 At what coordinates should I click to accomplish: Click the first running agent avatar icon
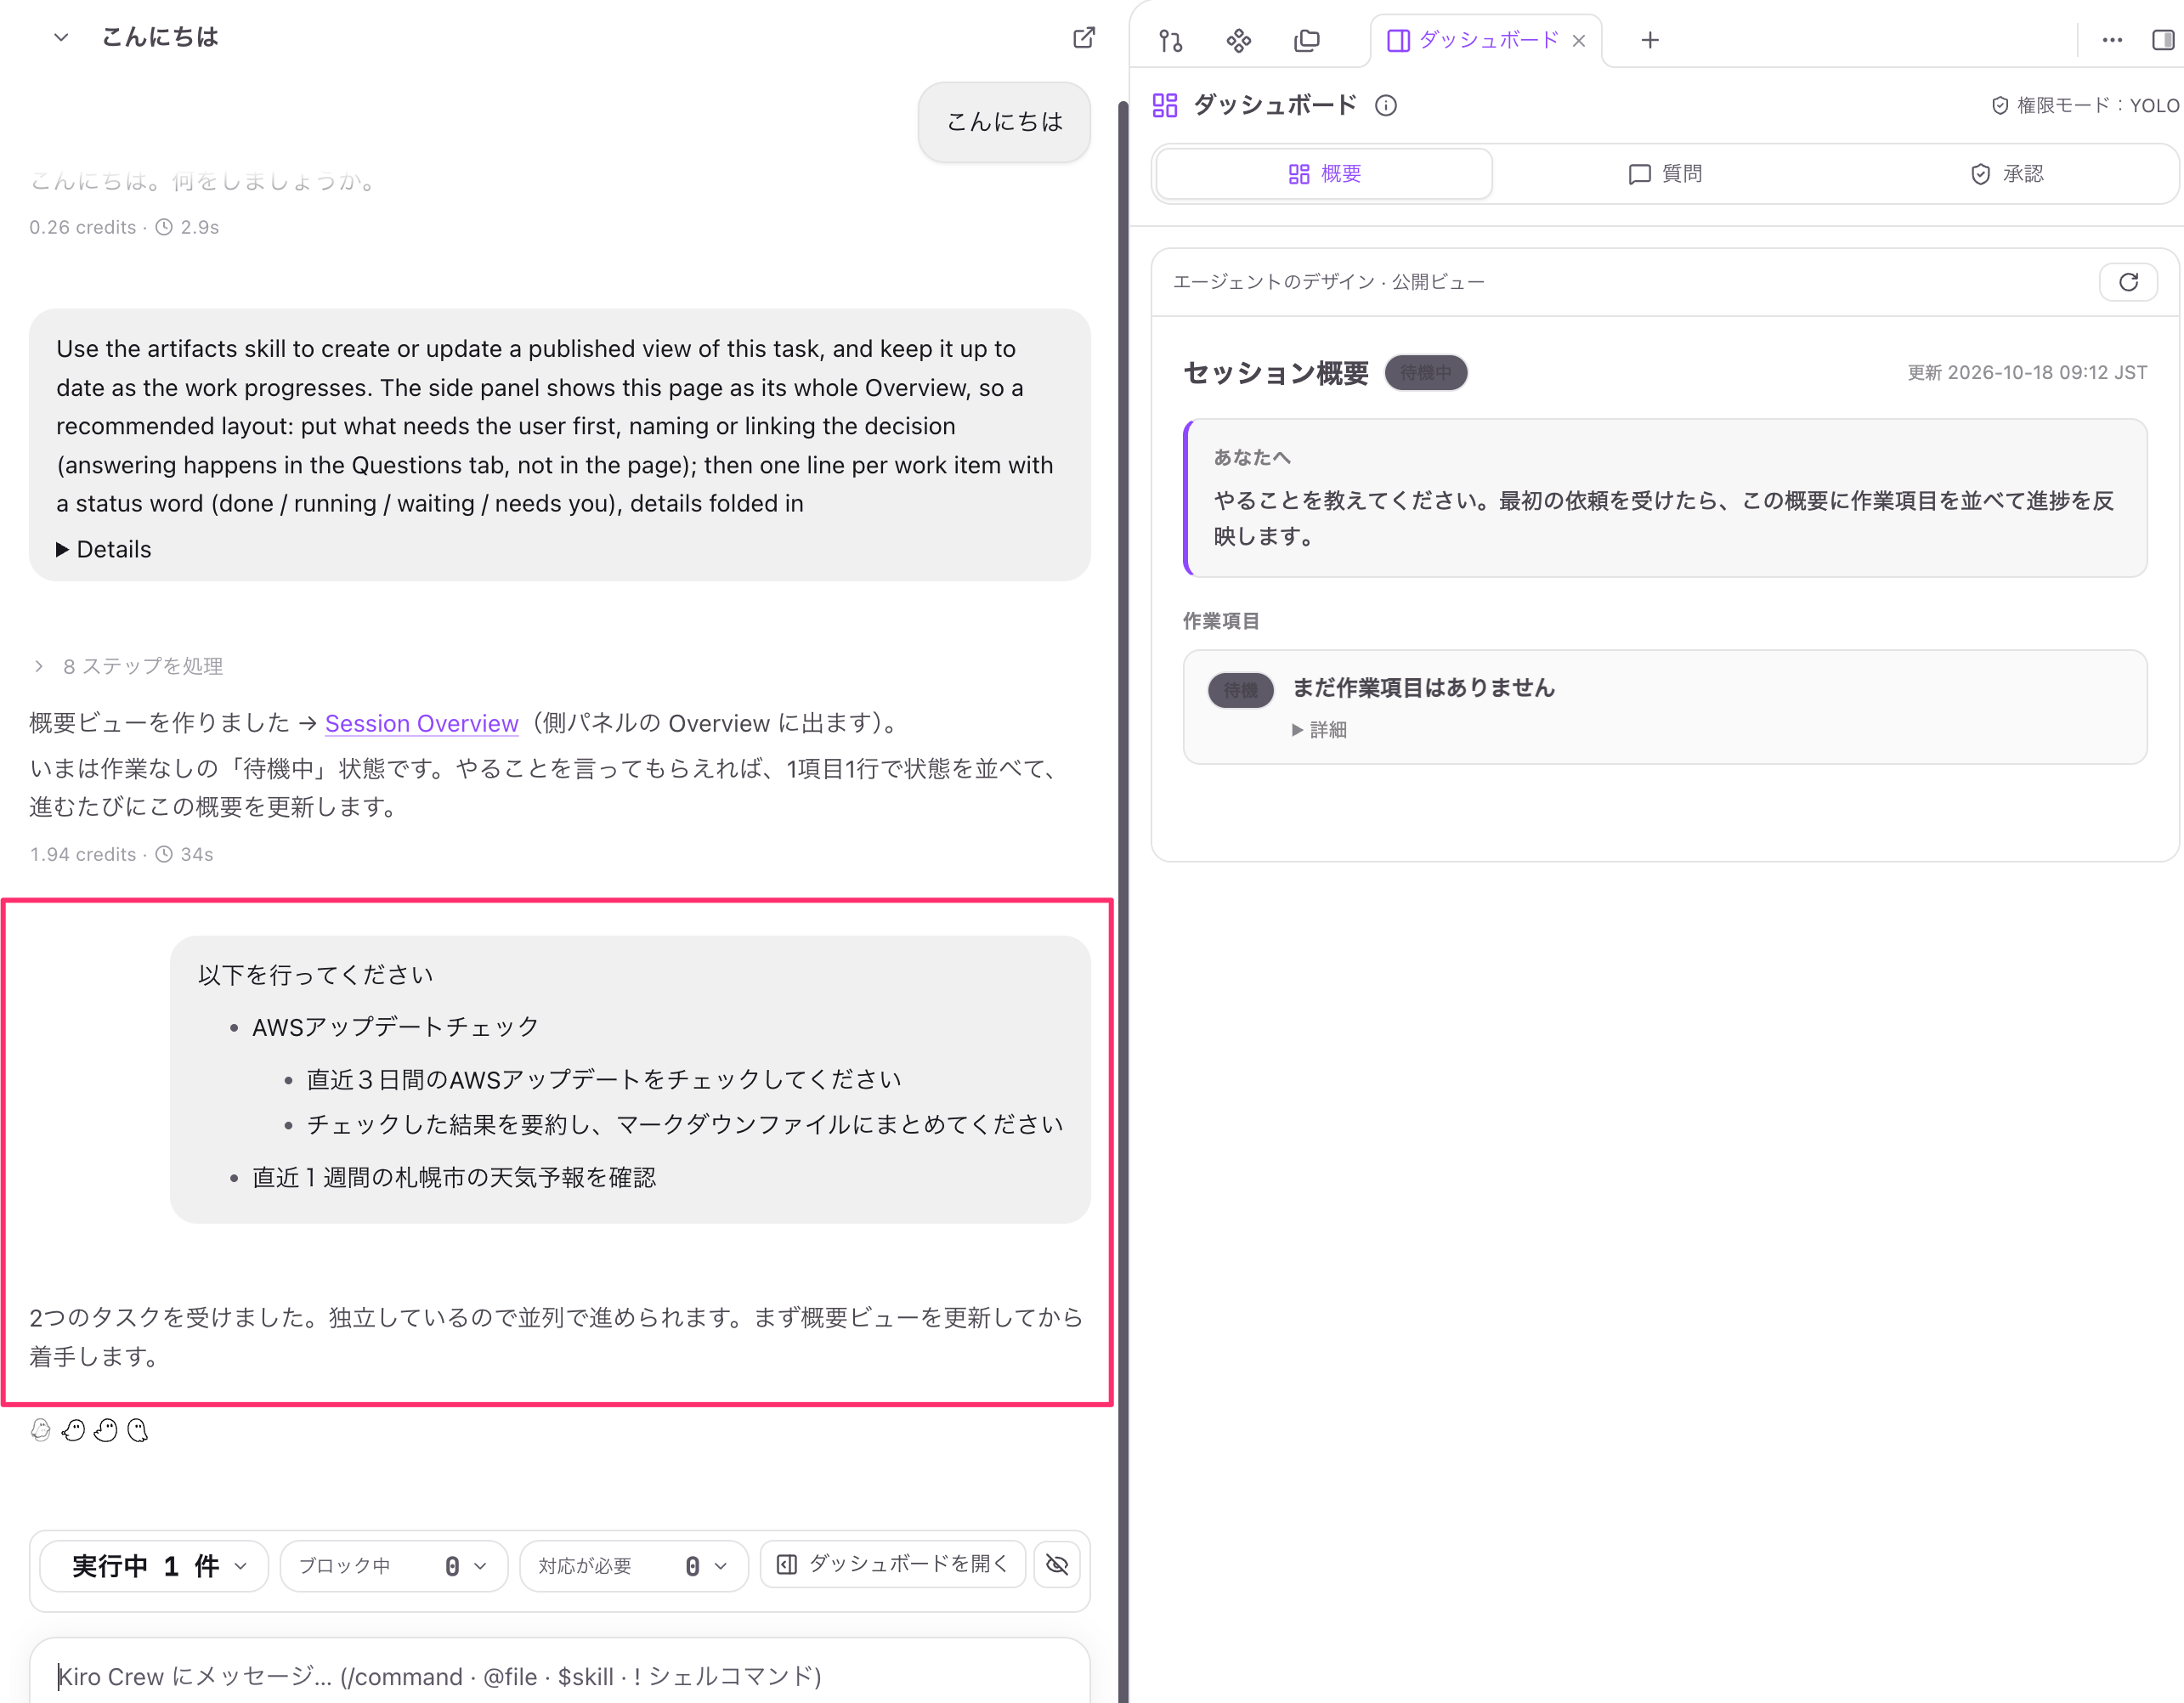[41, 1430]
